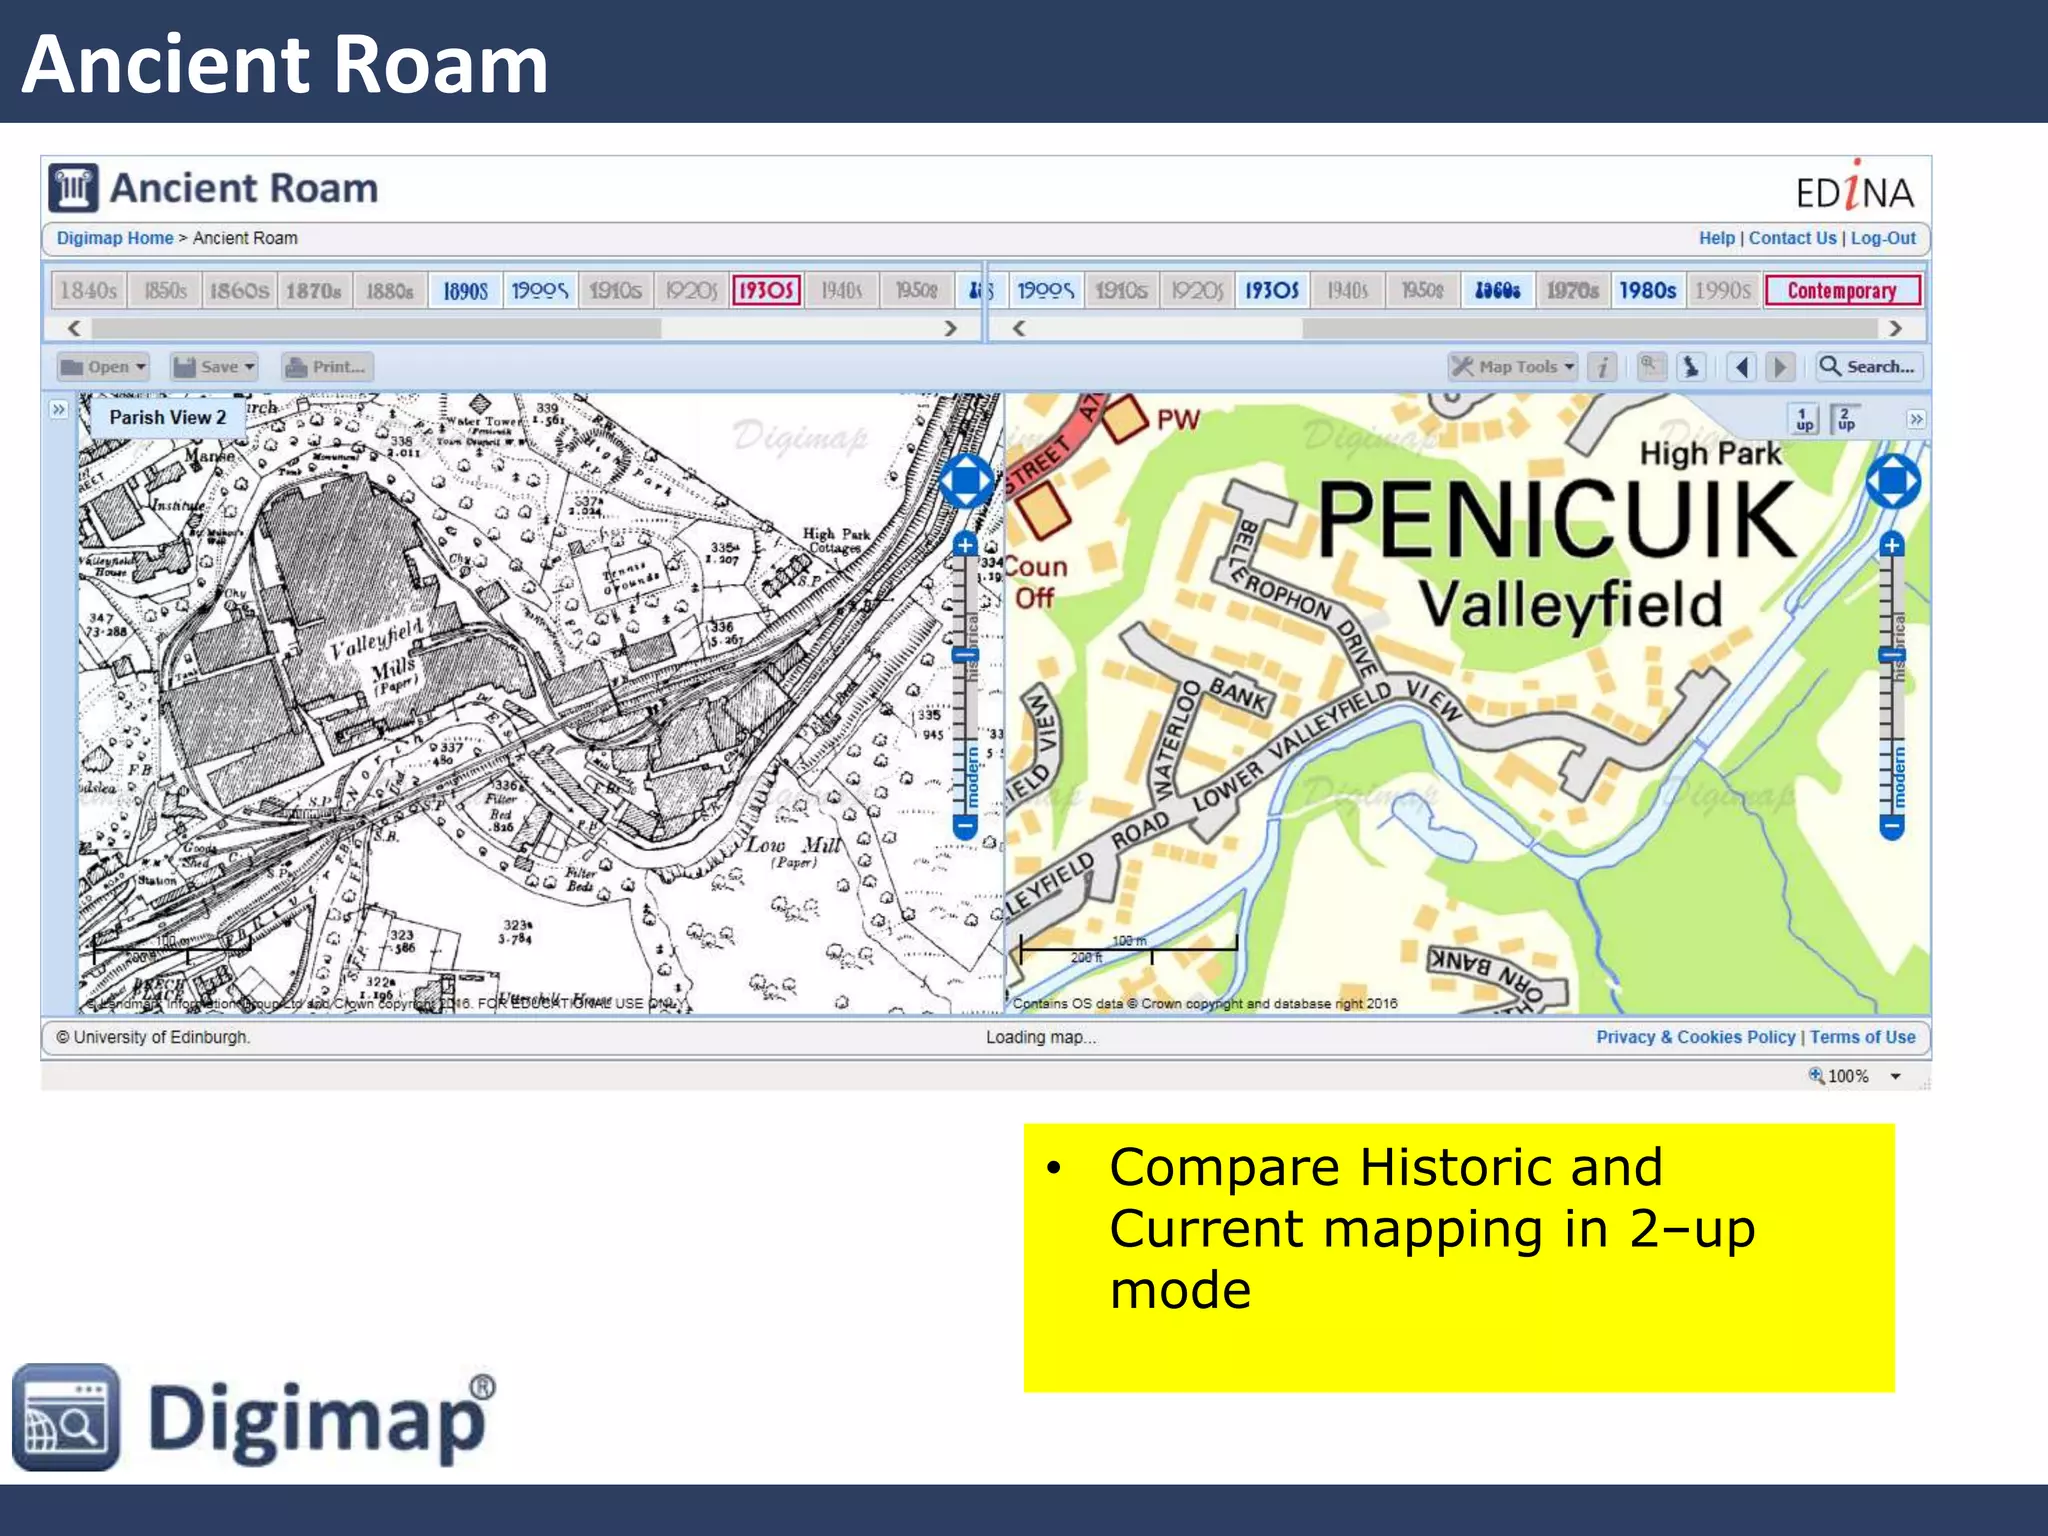This screenshot has width=2048, height=1536.
Task: Switch to 2-up view mode
Action: point(1846,419)
